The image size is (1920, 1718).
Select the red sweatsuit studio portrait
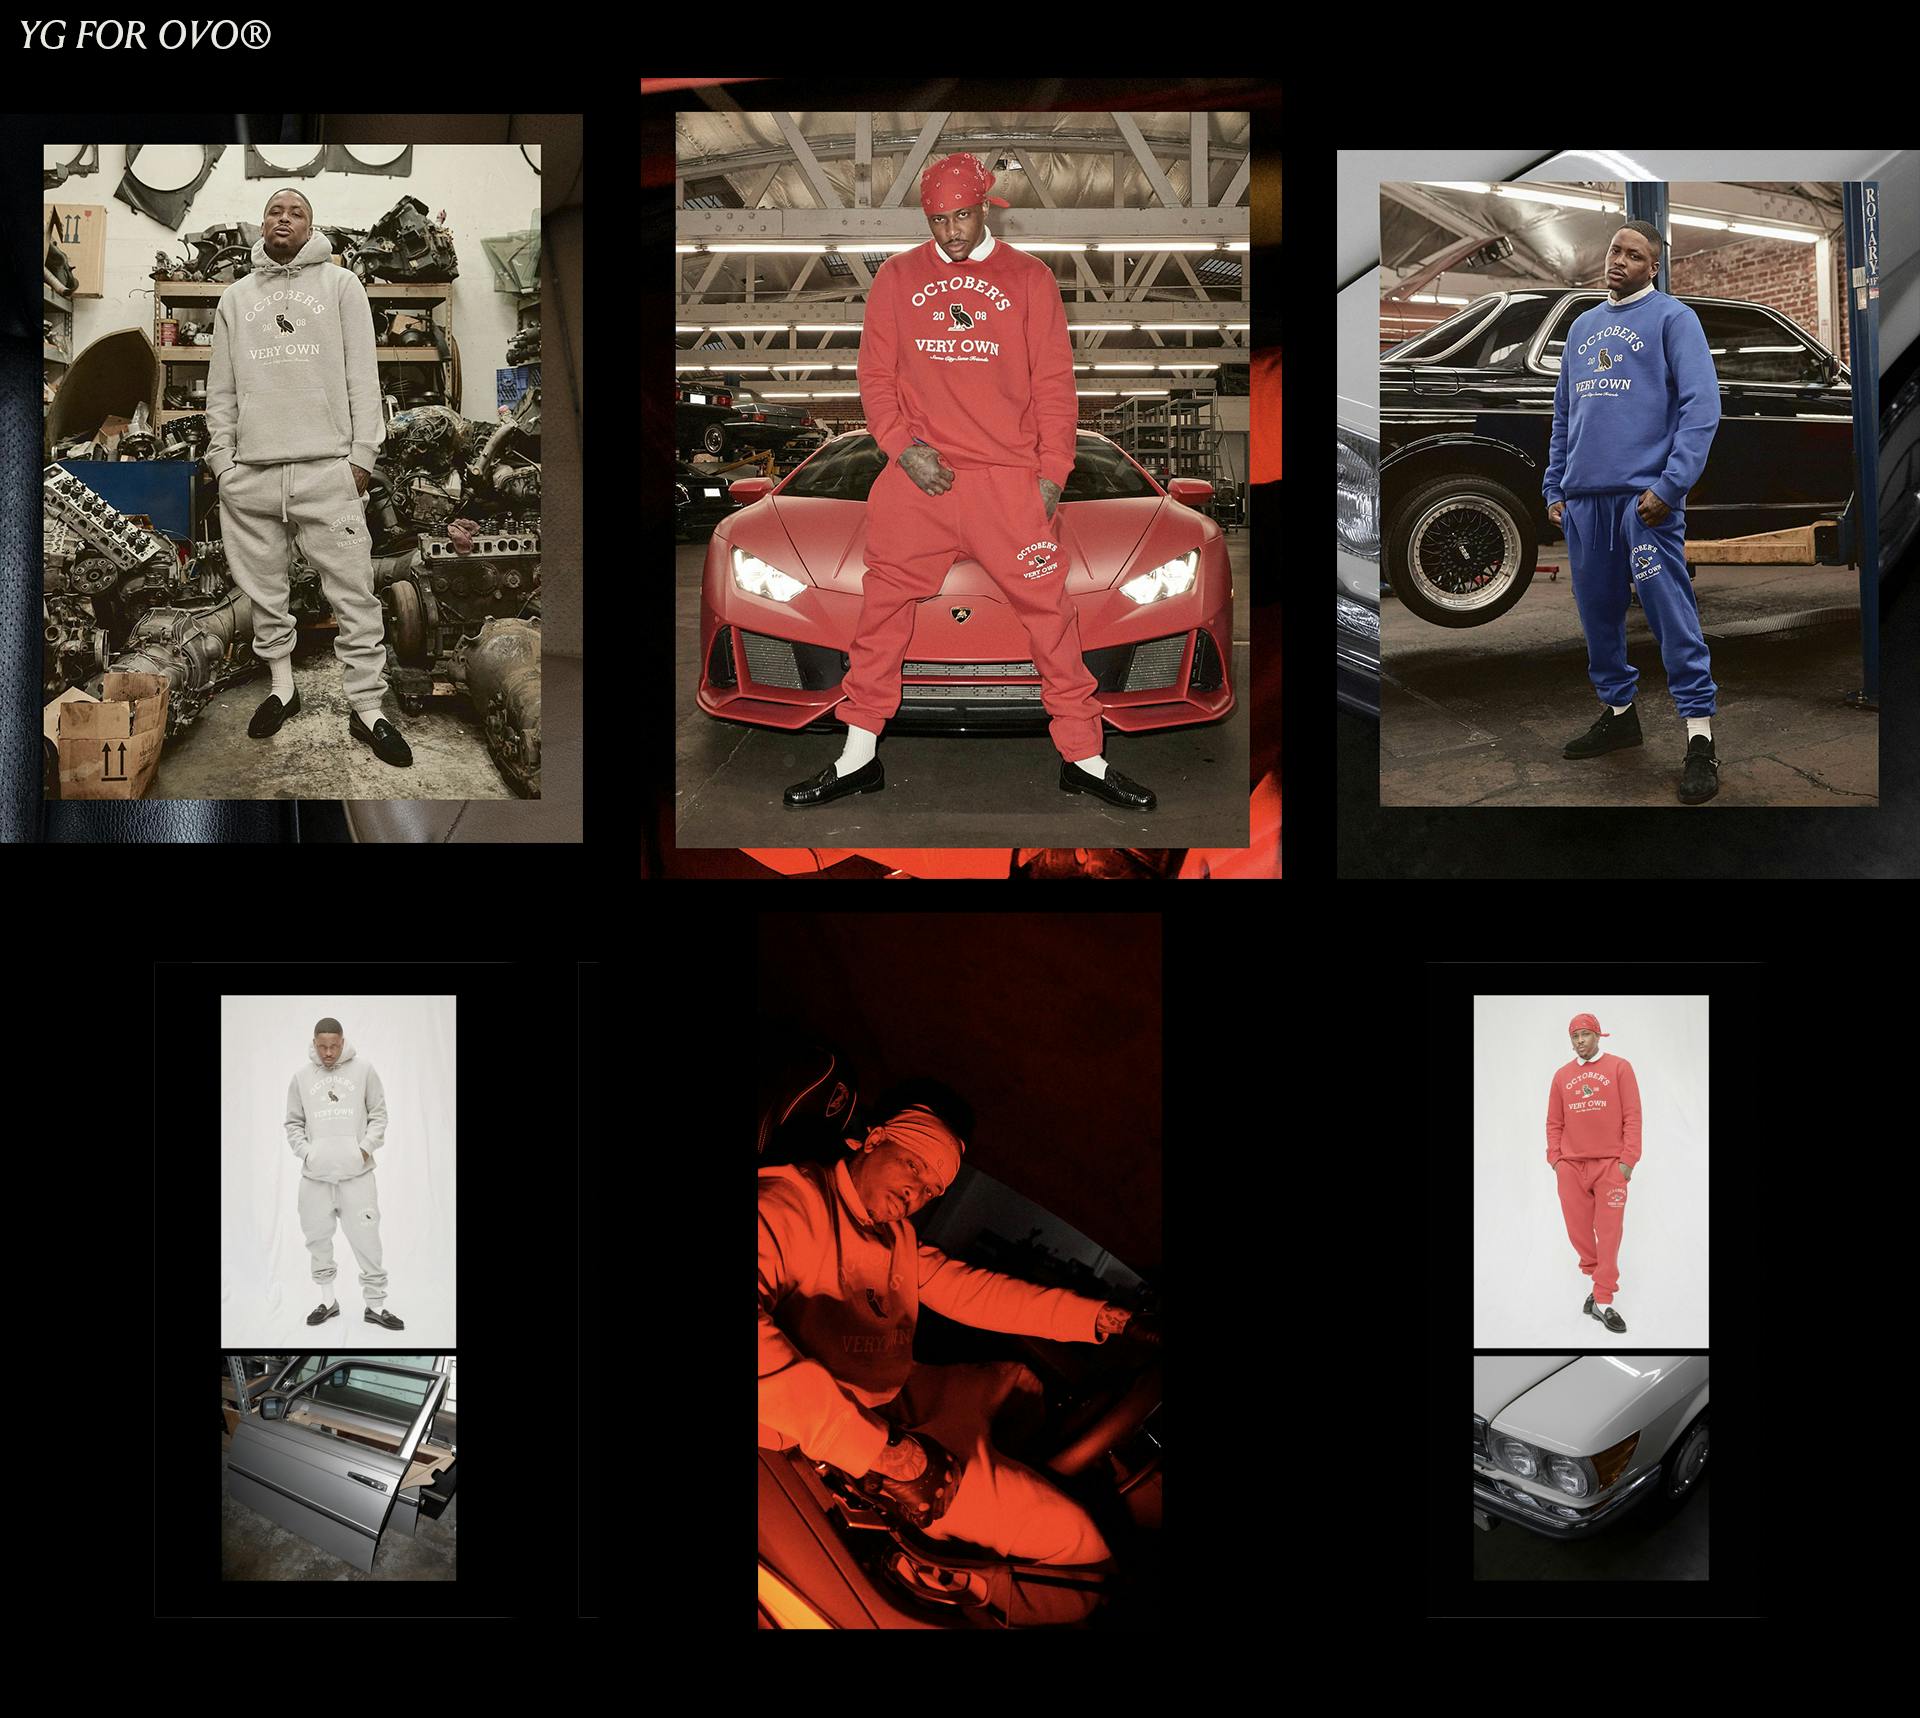coord(1590,1171)
